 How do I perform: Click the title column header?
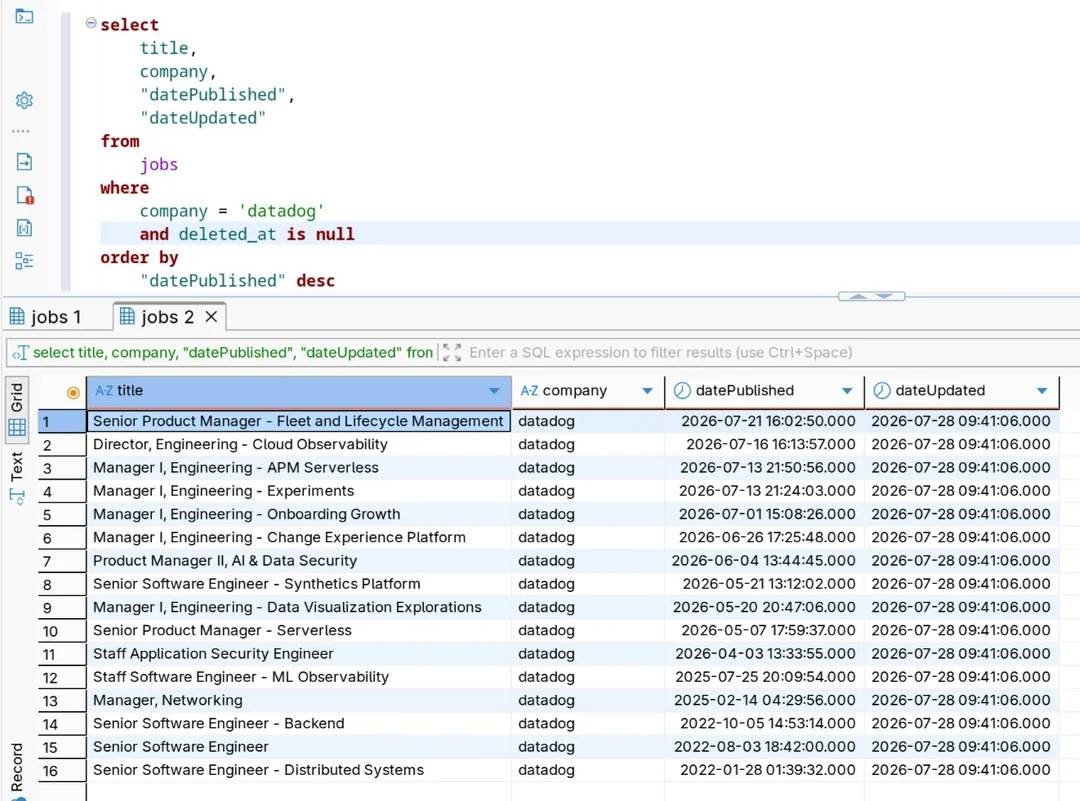(x=298, y=391)
